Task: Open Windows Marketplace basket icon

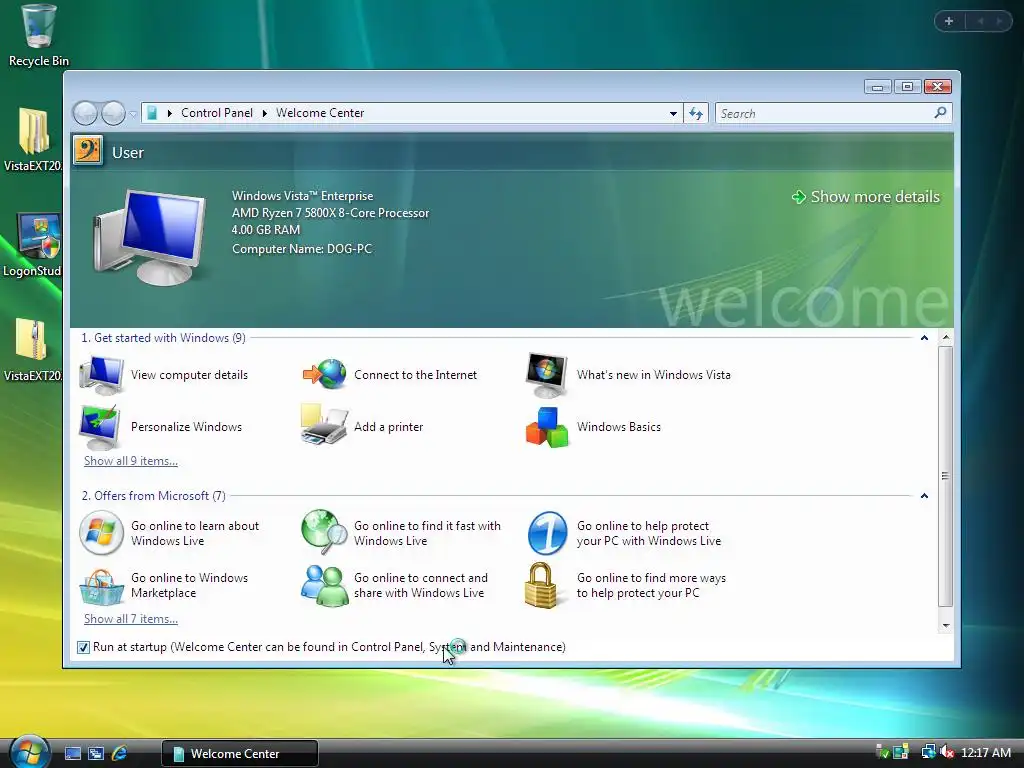Action: (x=101, y=586)
